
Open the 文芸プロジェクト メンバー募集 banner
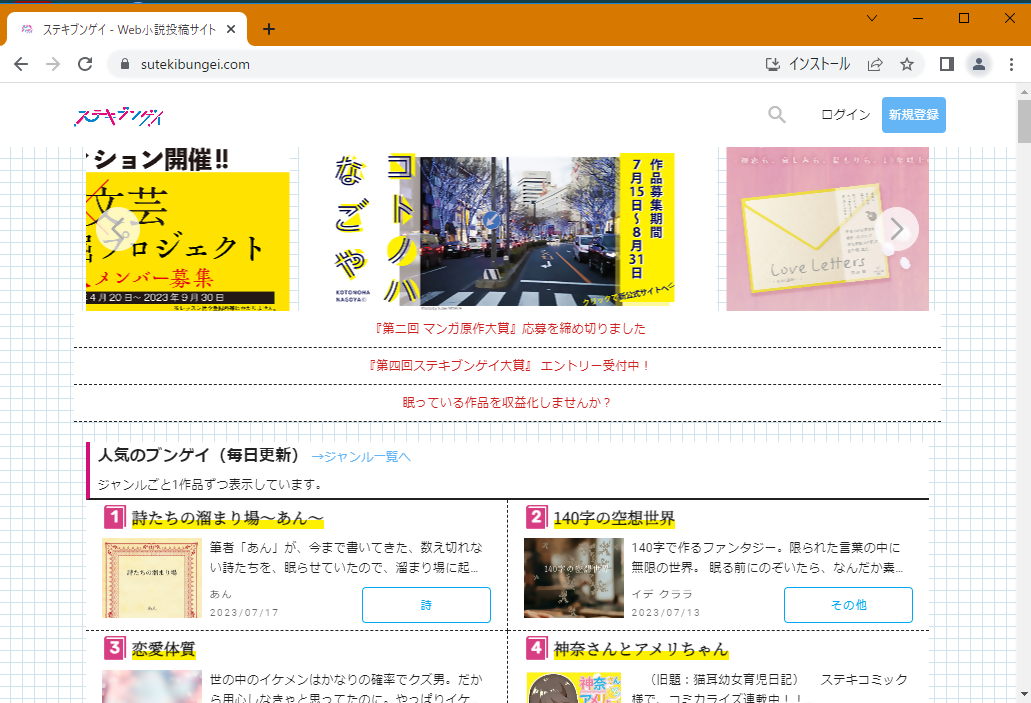187,229
